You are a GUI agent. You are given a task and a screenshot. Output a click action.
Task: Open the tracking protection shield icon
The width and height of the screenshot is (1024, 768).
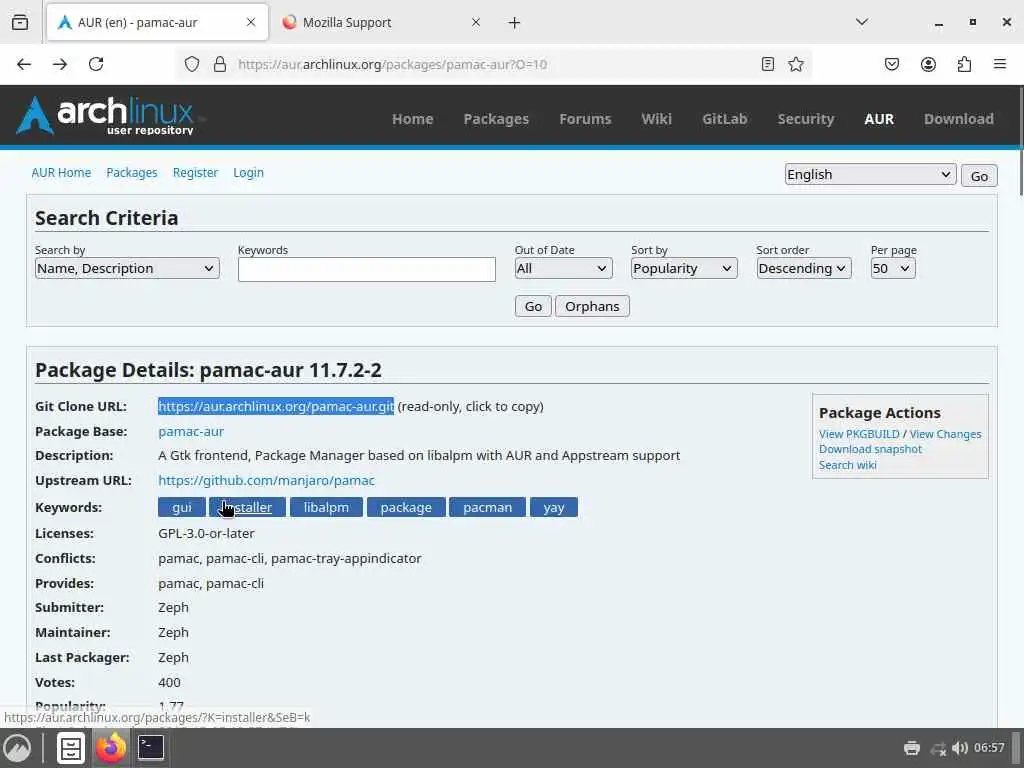191,64
